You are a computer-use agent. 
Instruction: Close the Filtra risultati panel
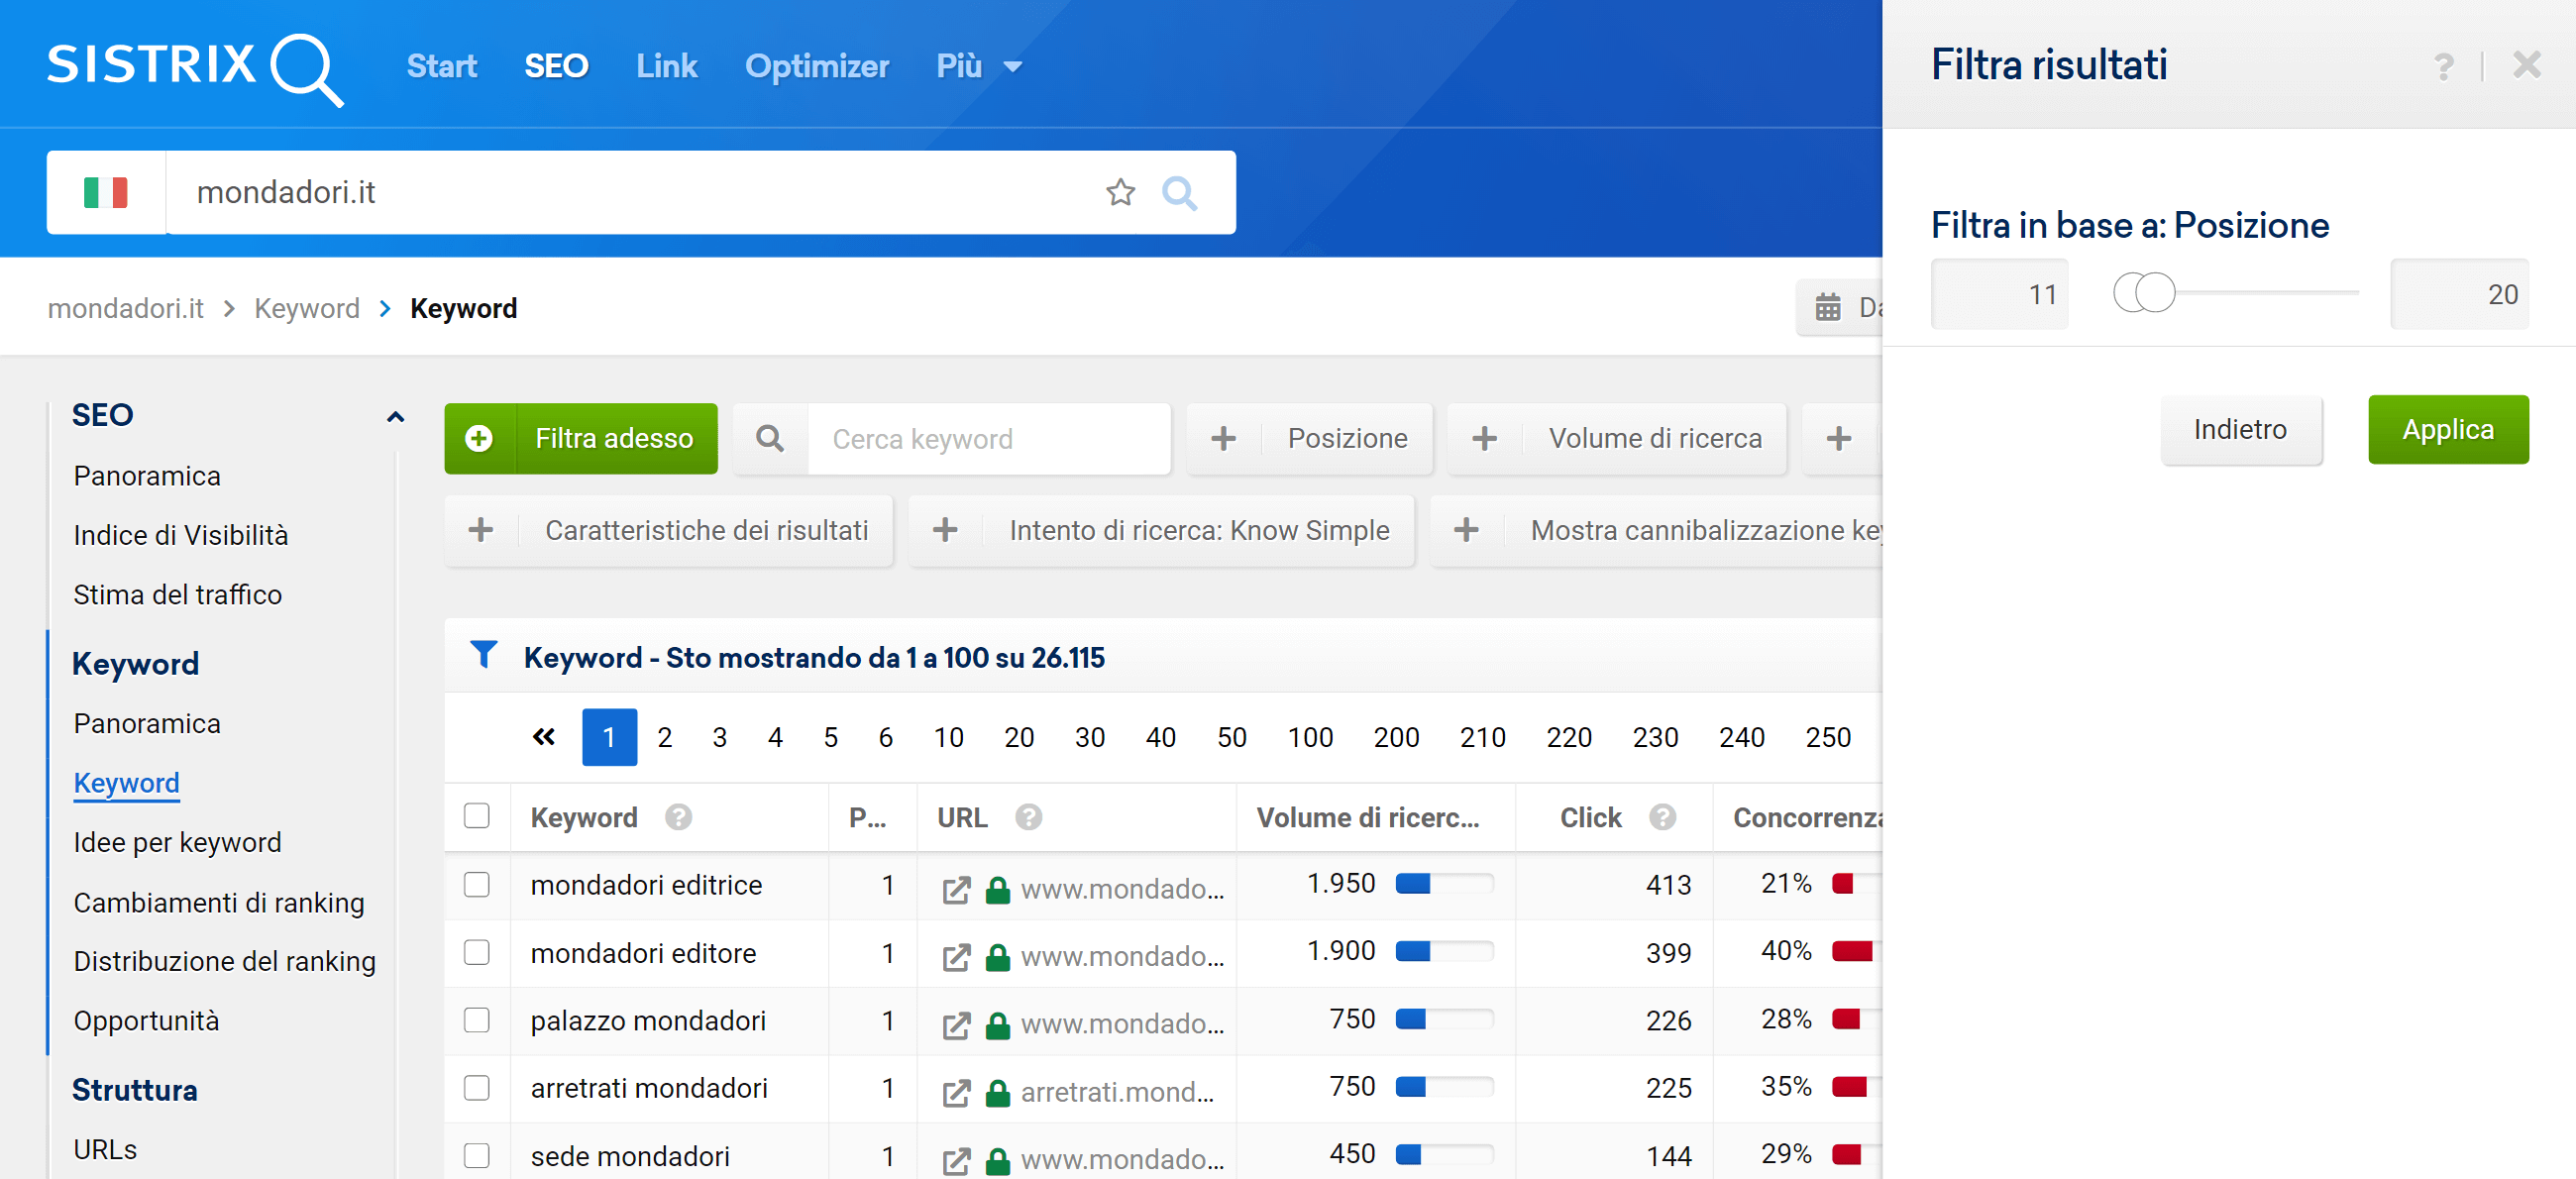2526,65
